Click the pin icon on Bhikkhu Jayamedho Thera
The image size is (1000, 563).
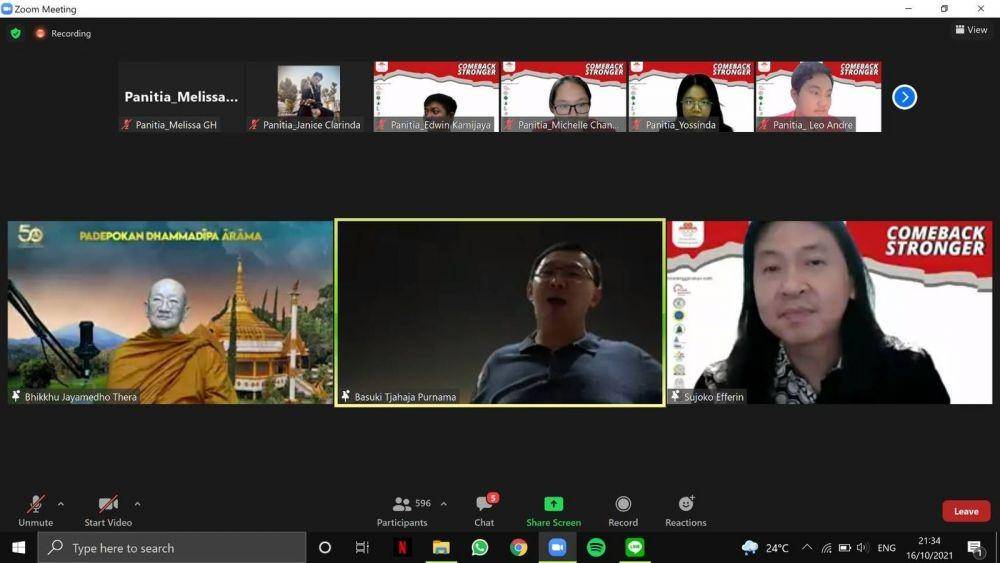point(16,396)
